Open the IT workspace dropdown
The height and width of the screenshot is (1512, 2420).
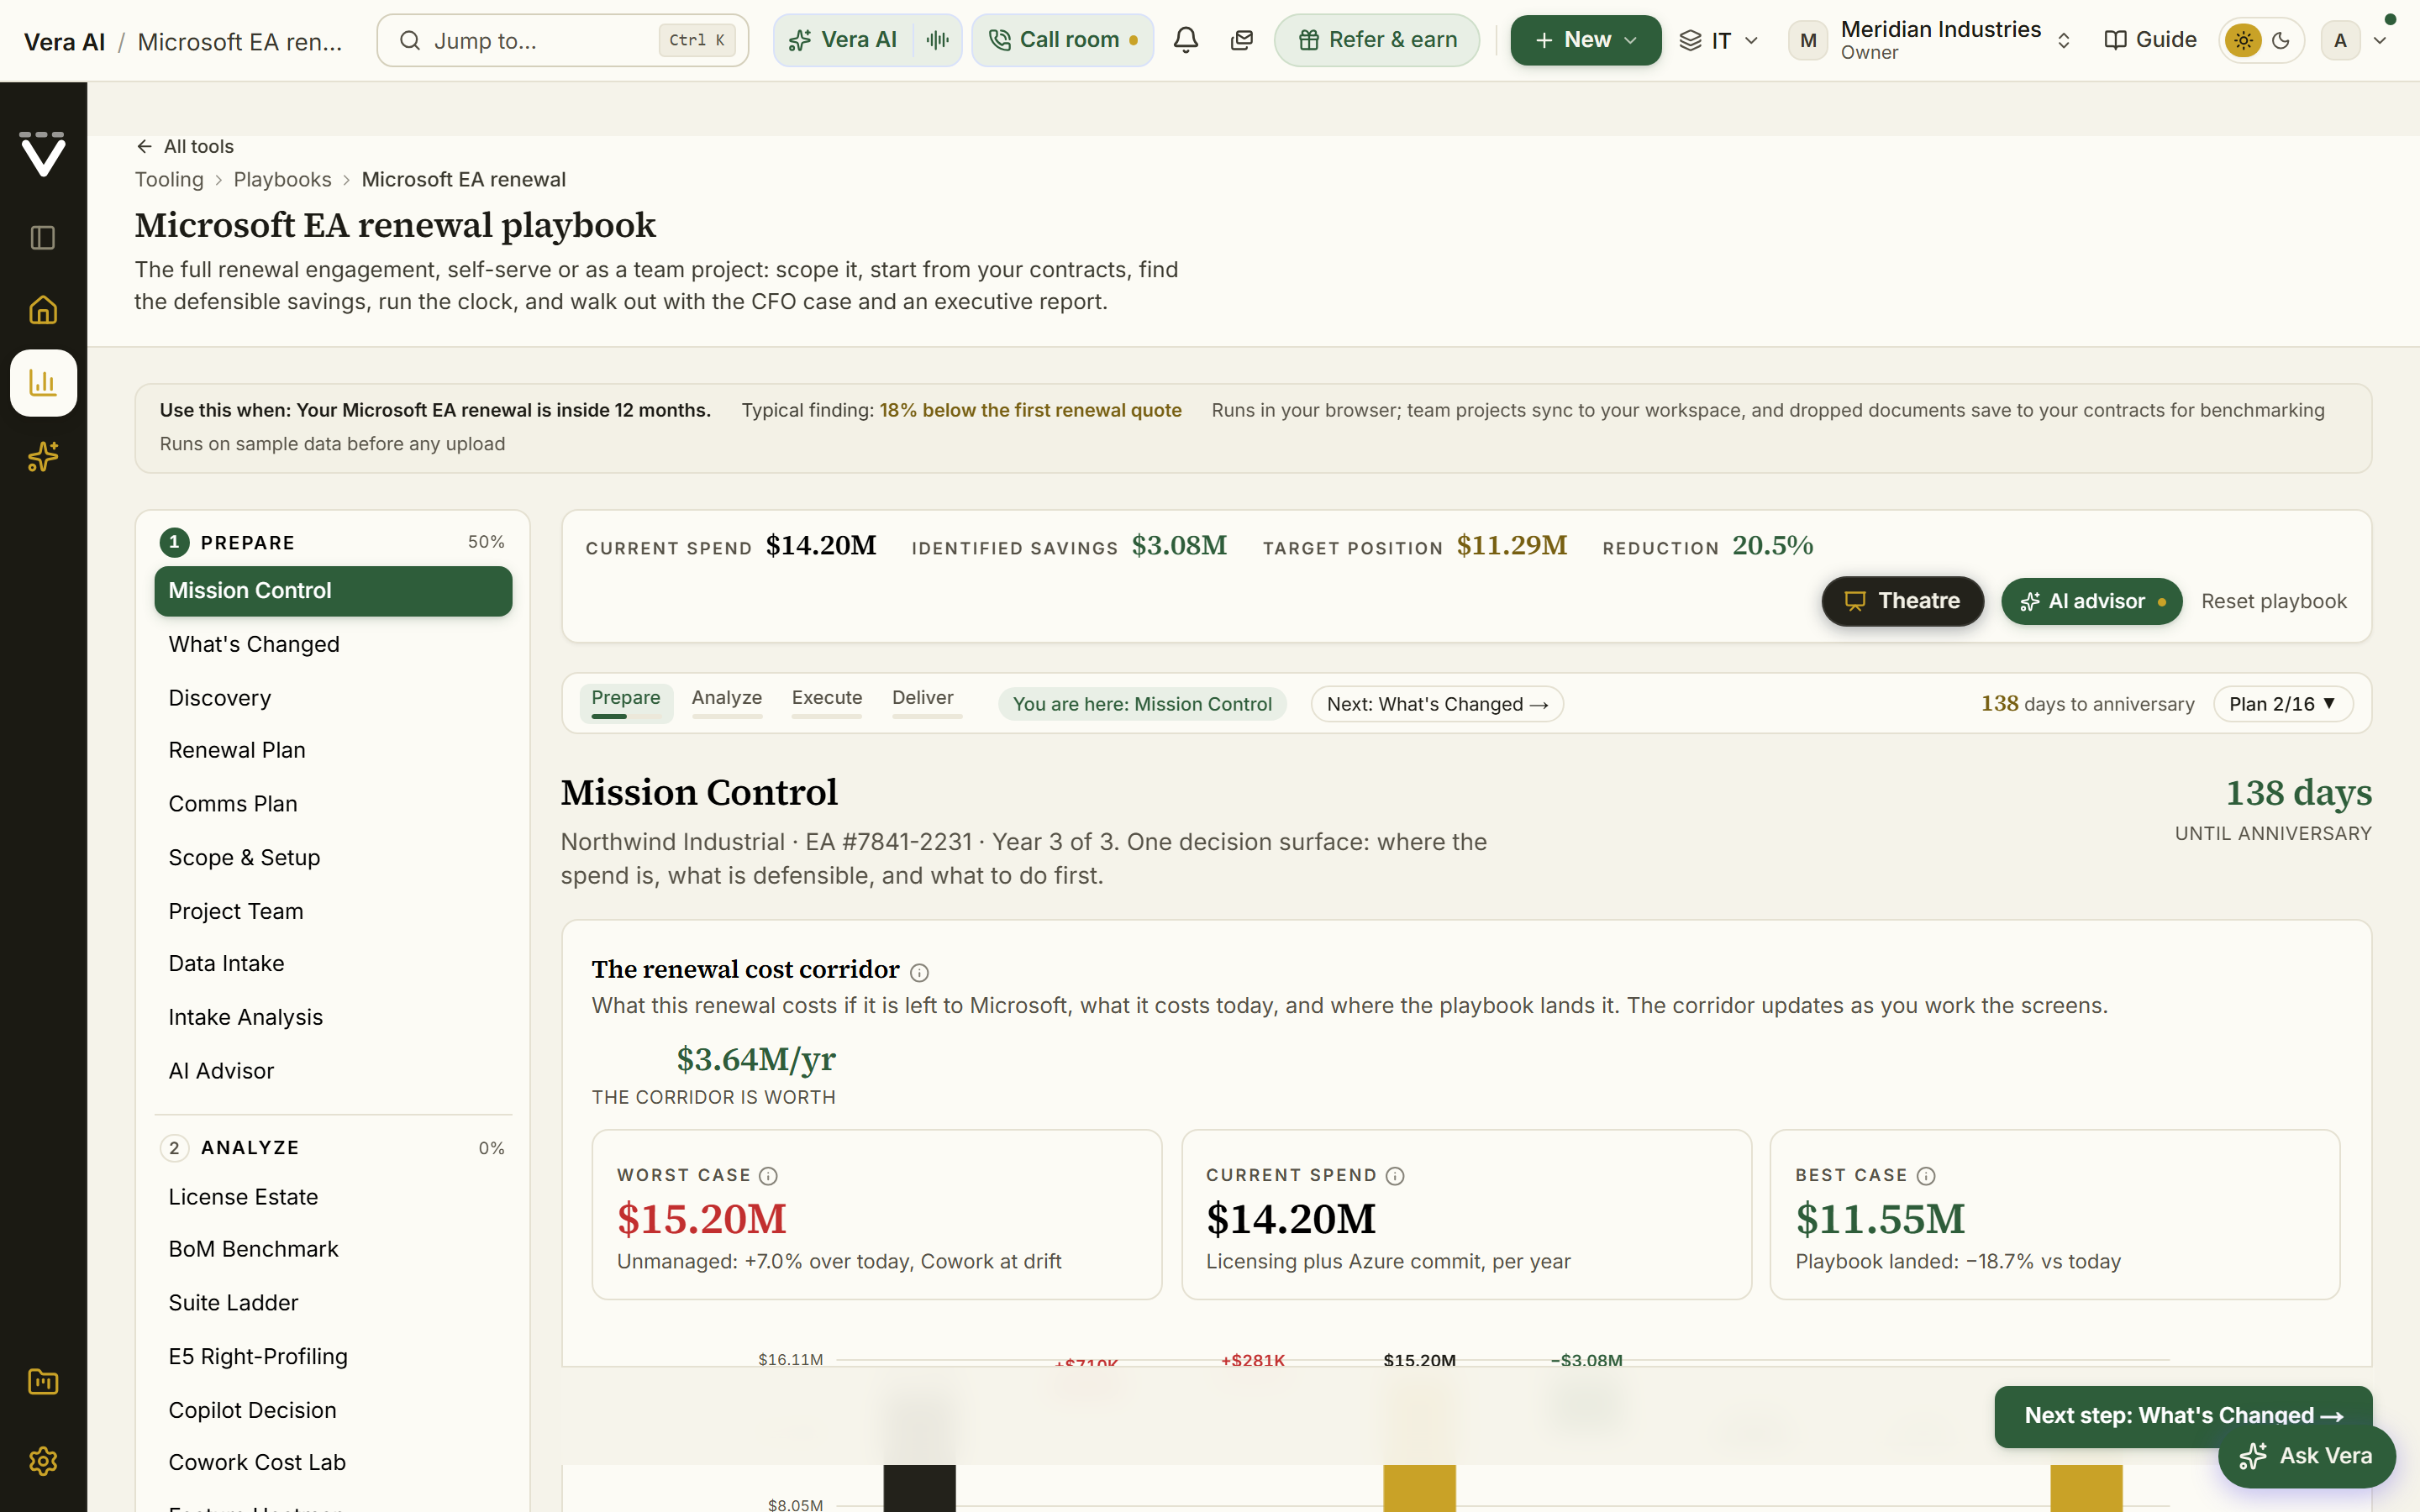(1719, 40)
